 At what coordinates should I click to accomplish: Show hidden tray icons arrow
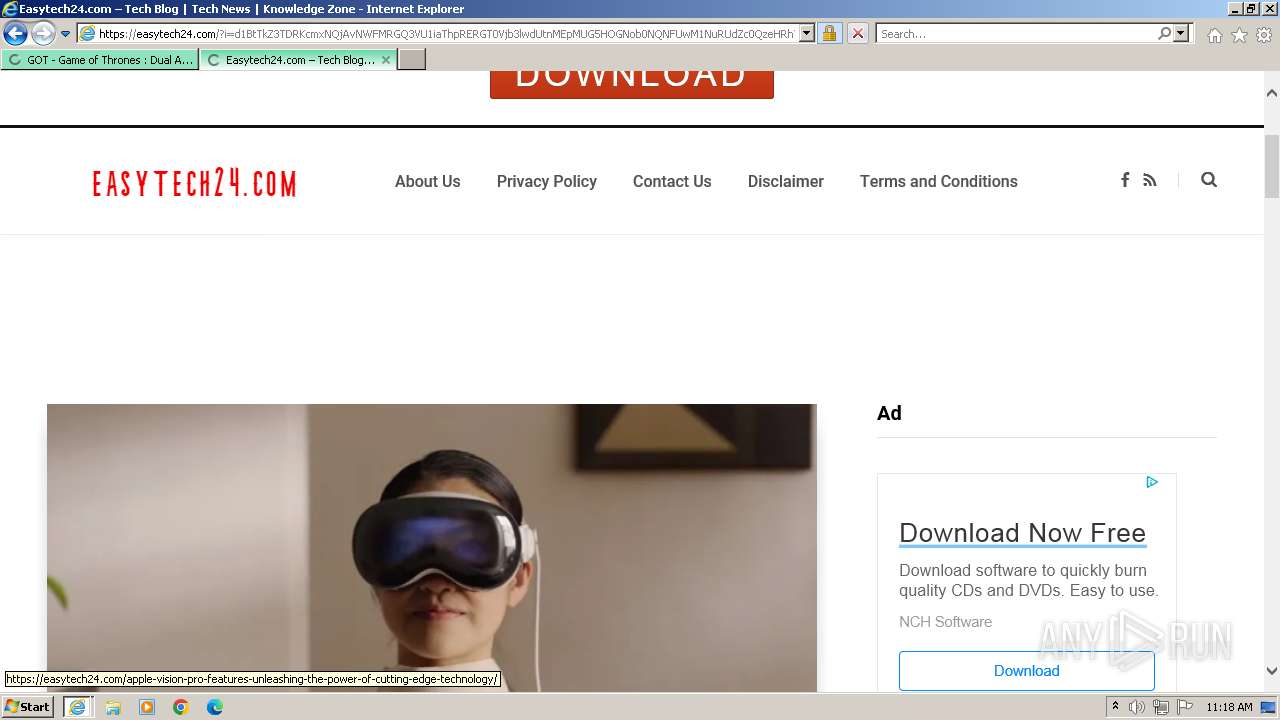(1115, 707)
